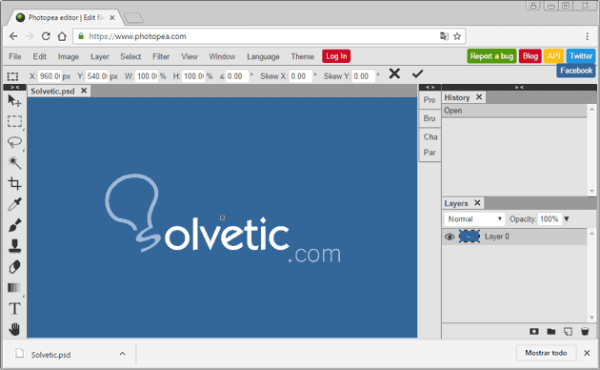The image size is (600, 370).
Task: Open the Chrome three-dot menu
Action: click(x=587, y=36)
